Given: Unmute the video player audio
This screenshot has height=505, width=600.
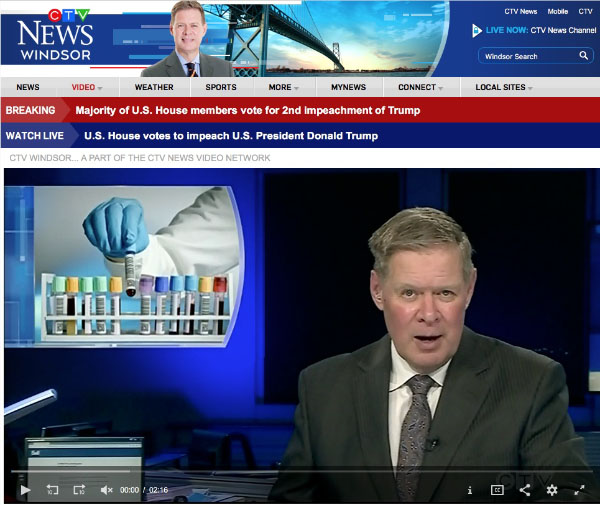Looking at the screenshot, I should 107,490.
